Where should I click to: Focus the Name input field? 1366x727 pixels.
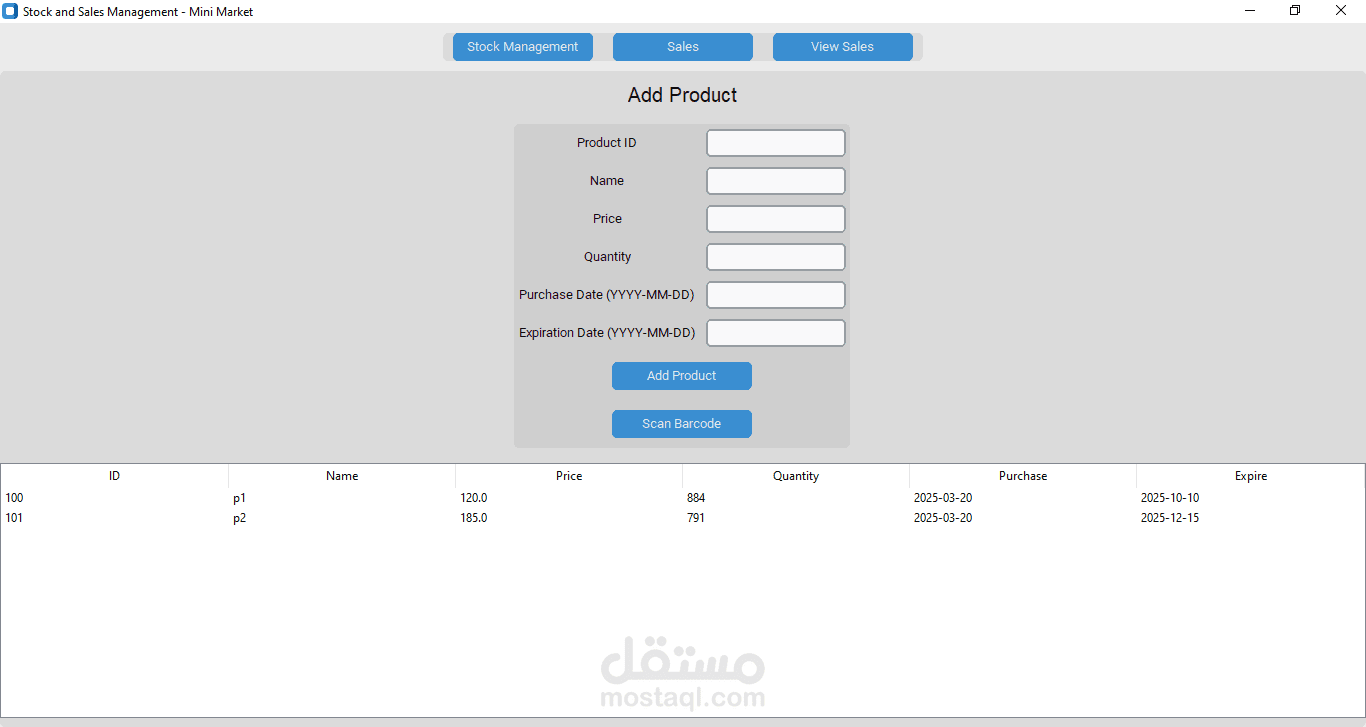[776, 181]
